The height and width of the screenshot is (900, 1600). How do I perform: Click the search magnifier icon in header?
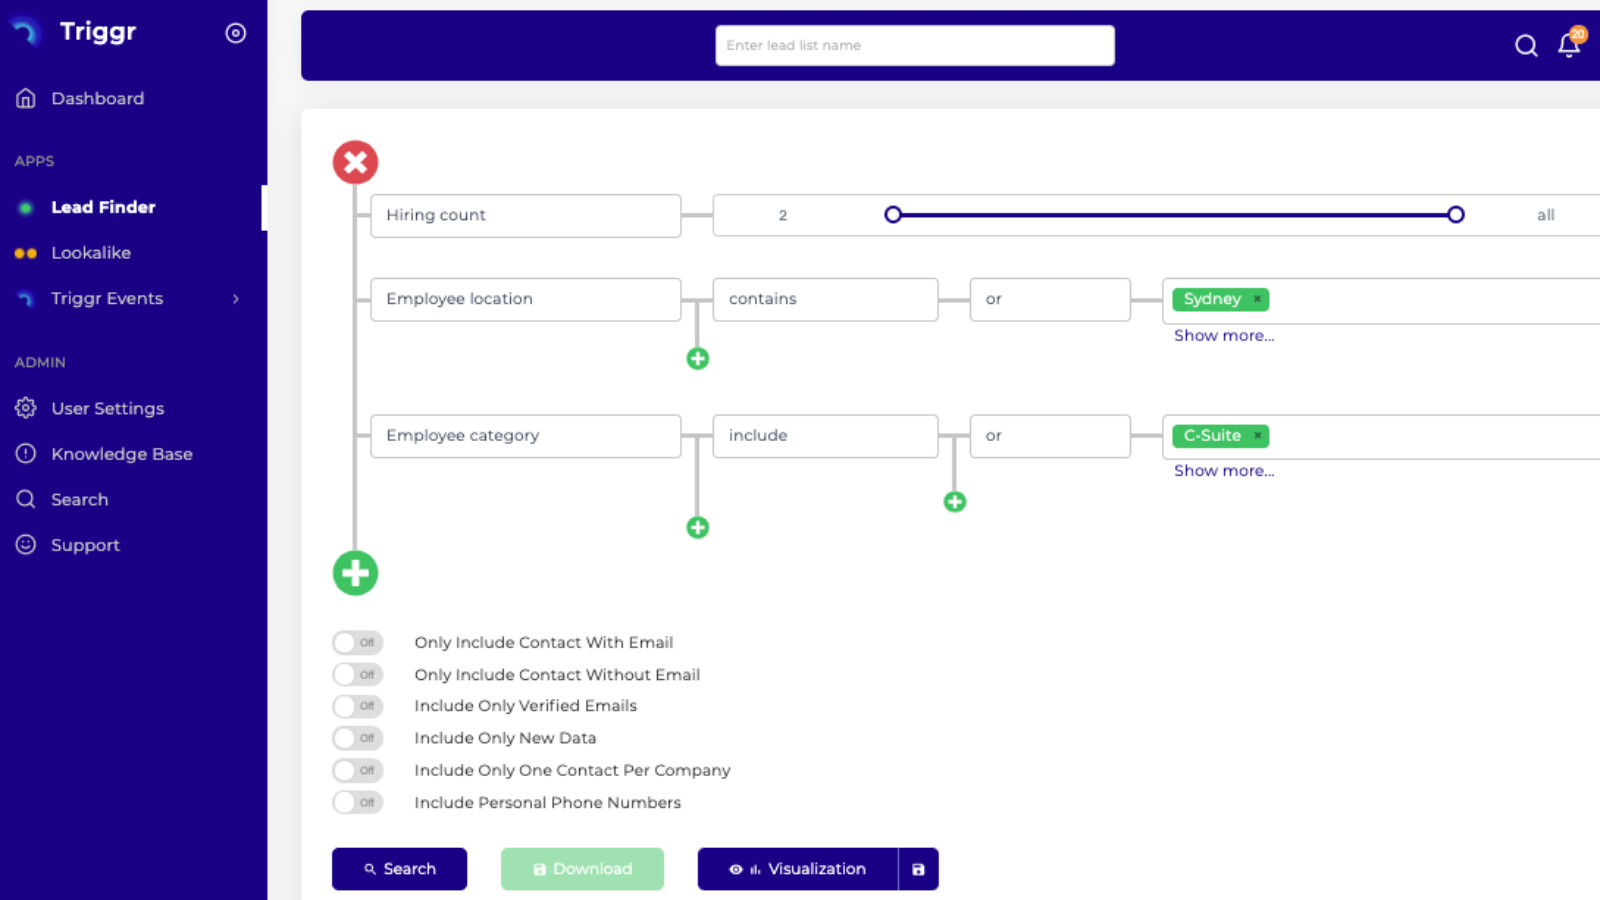pos(1525,45)
